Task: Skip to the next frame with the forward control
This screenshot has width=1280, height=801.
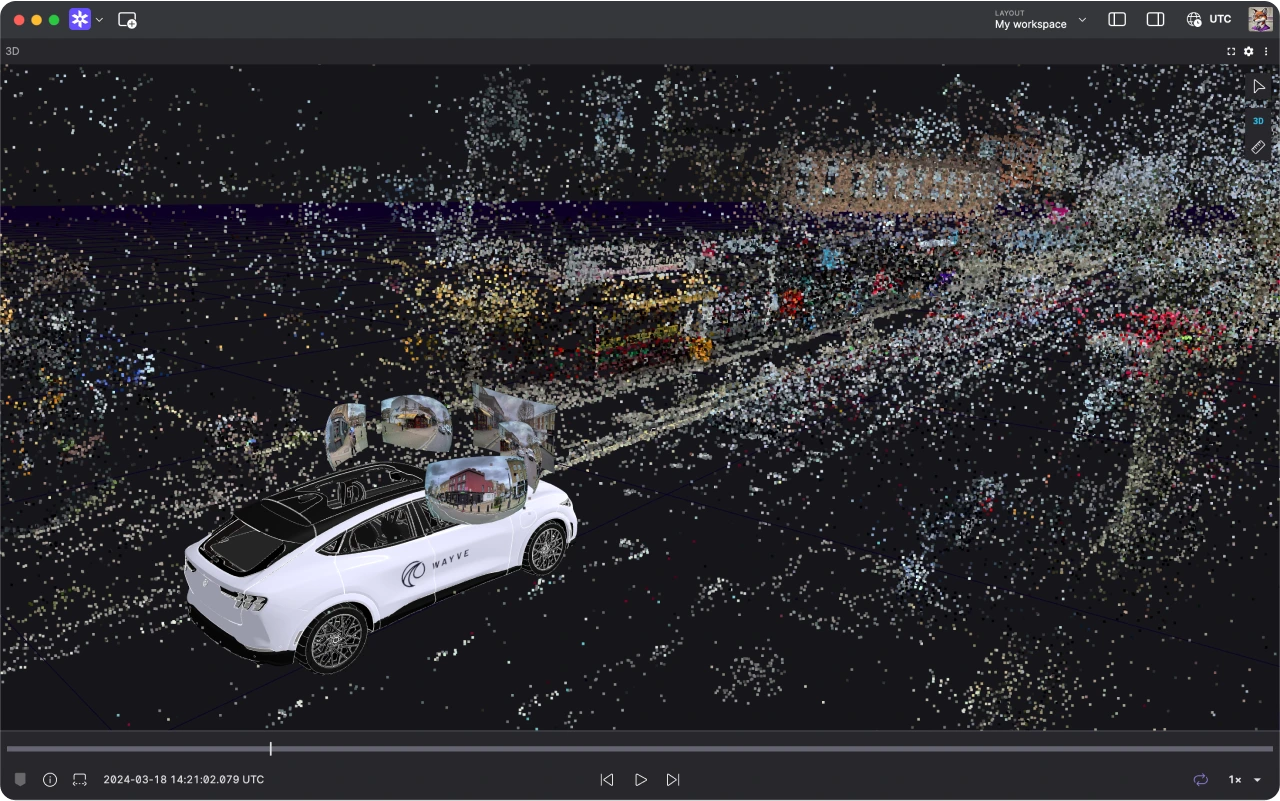Action: tap(673, 779)
